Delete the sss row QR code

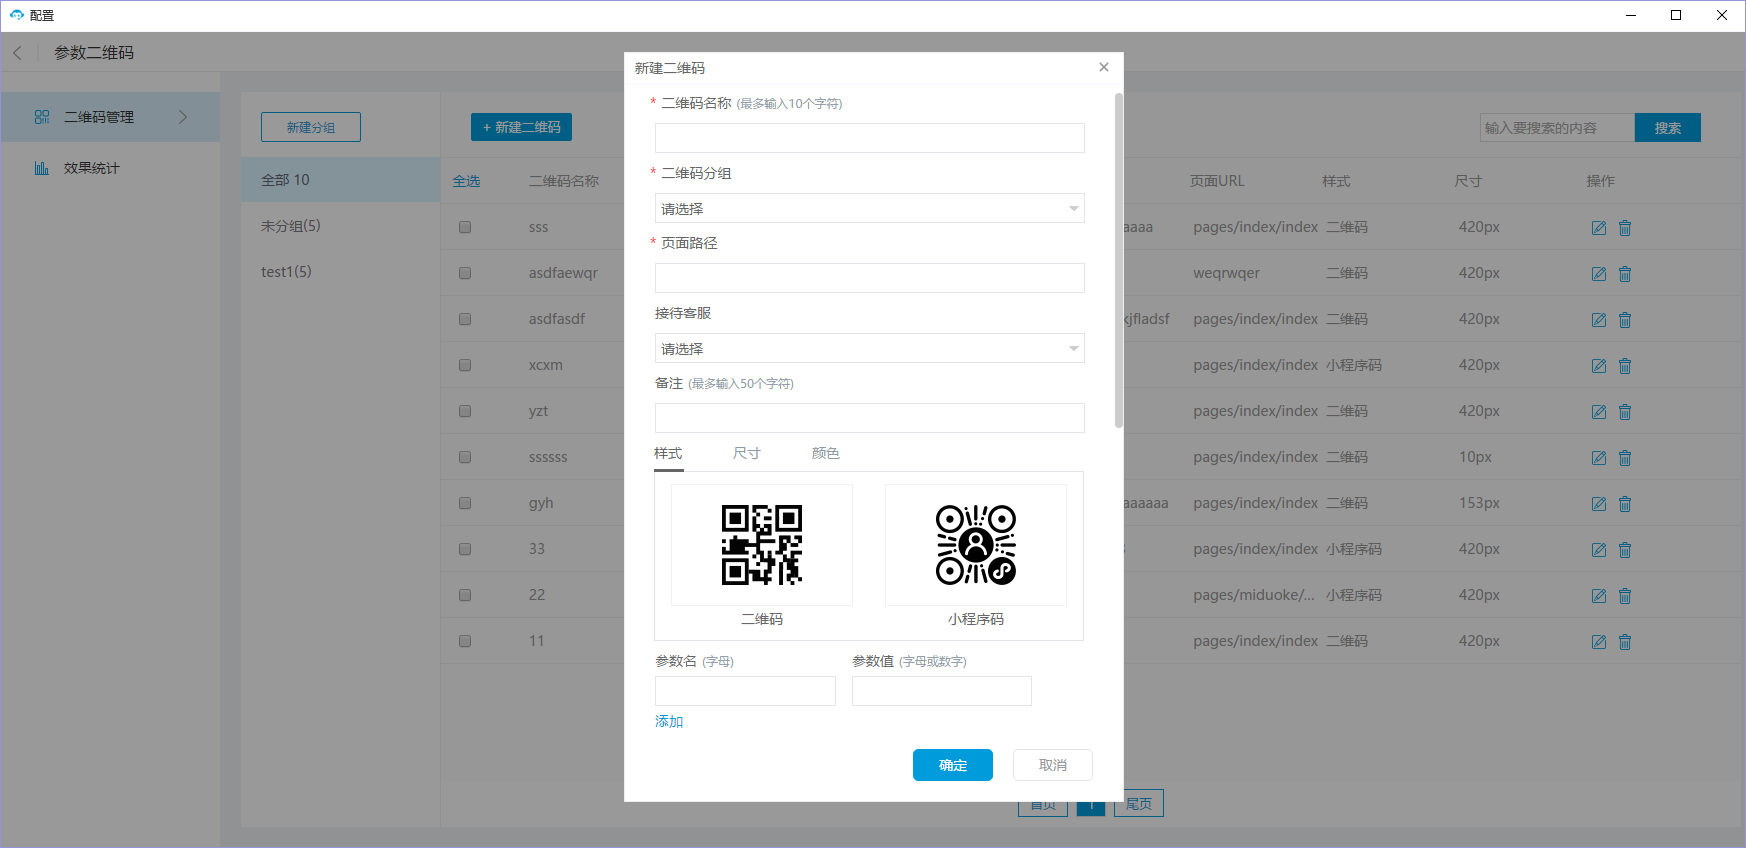pyautogui.click(x=1625, y=228)
